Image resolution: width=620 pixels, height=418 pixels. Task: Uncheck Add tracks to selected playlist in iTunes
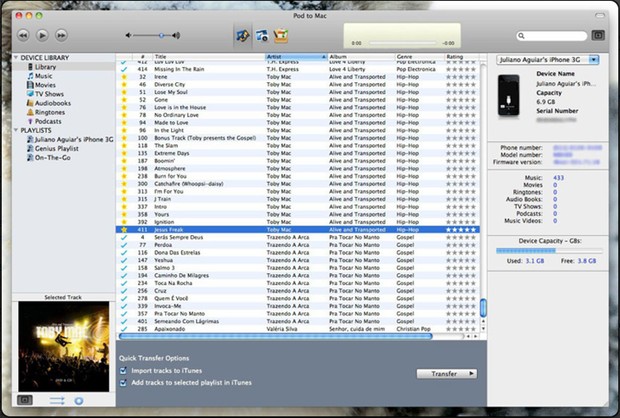tap(123, 382)
